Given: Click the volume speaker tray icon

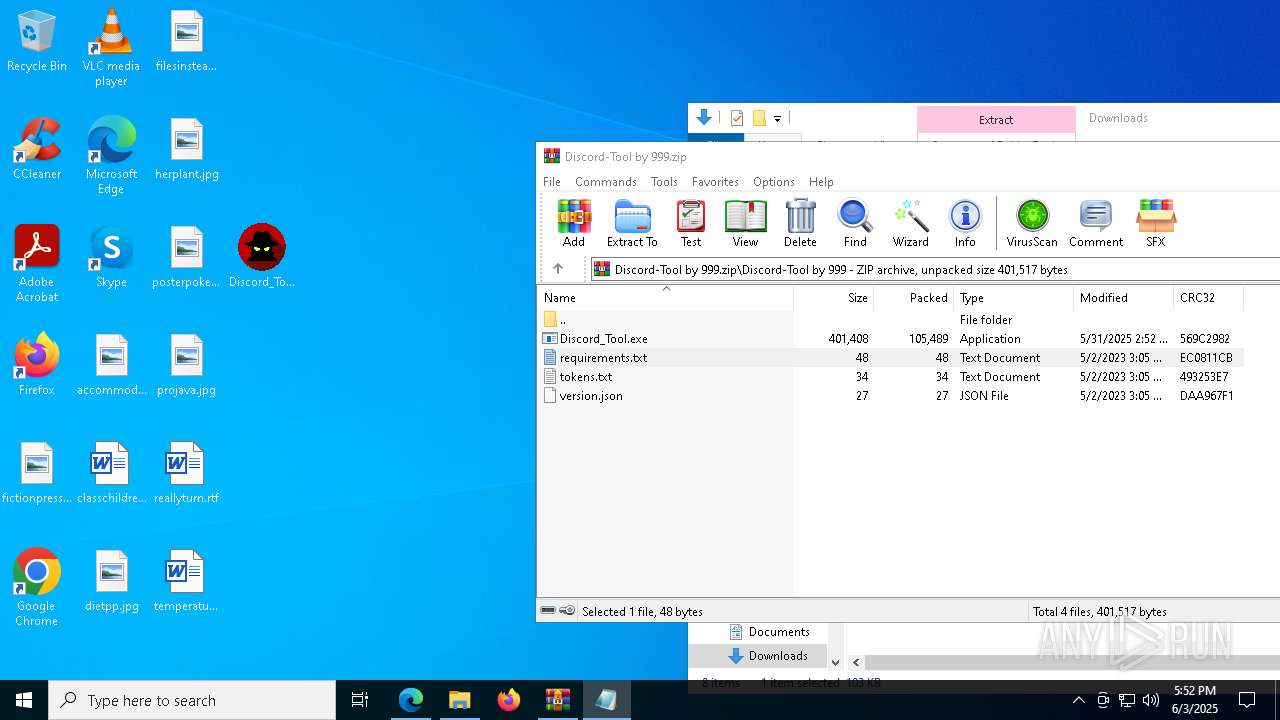Looking at the screenshot, I should click(x=1151, y=700).
